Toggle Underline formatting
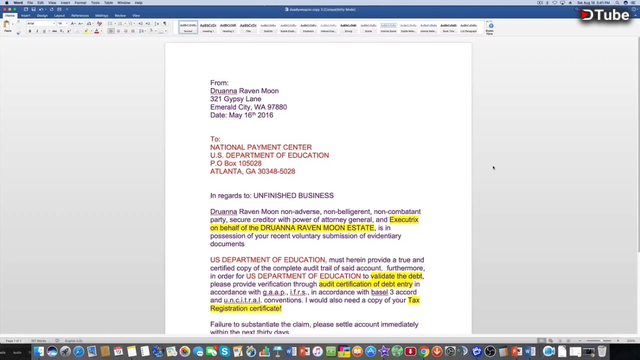The height and width of the screenshot is (360, 640). click(x=44, y=31)
